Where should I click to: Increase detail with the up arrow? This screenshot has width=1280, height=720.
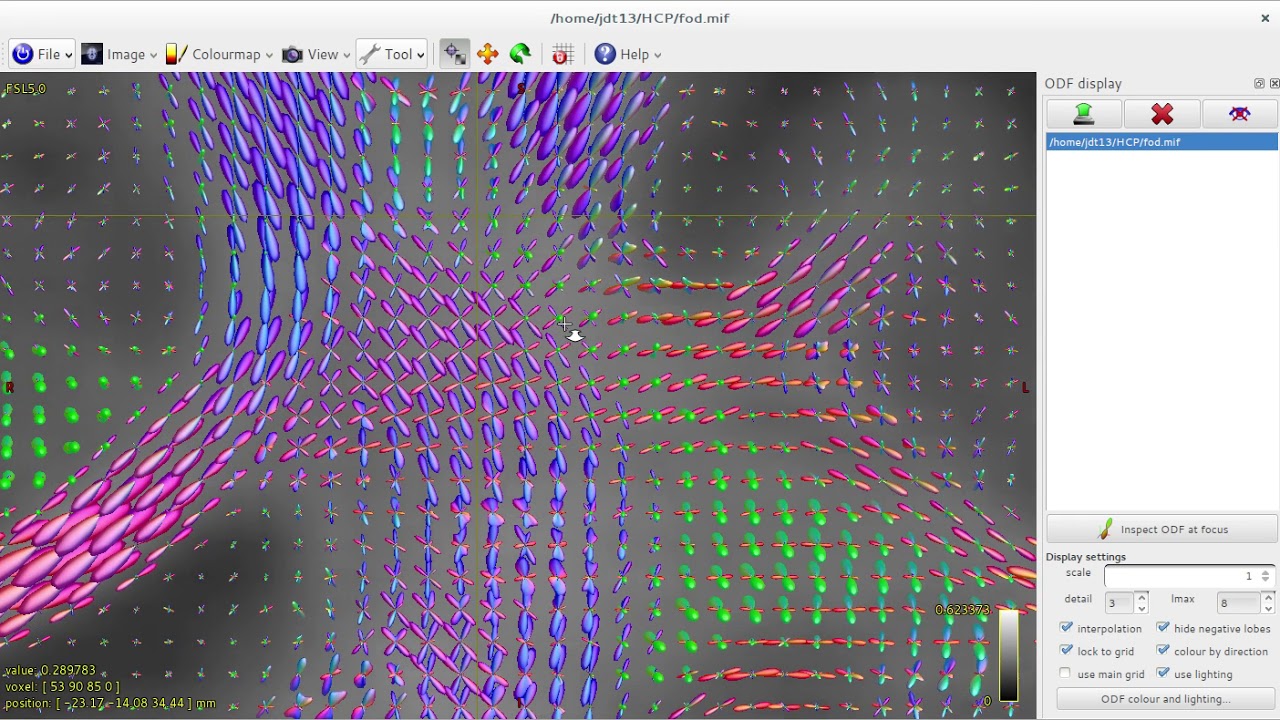[x=1141, y=598]
